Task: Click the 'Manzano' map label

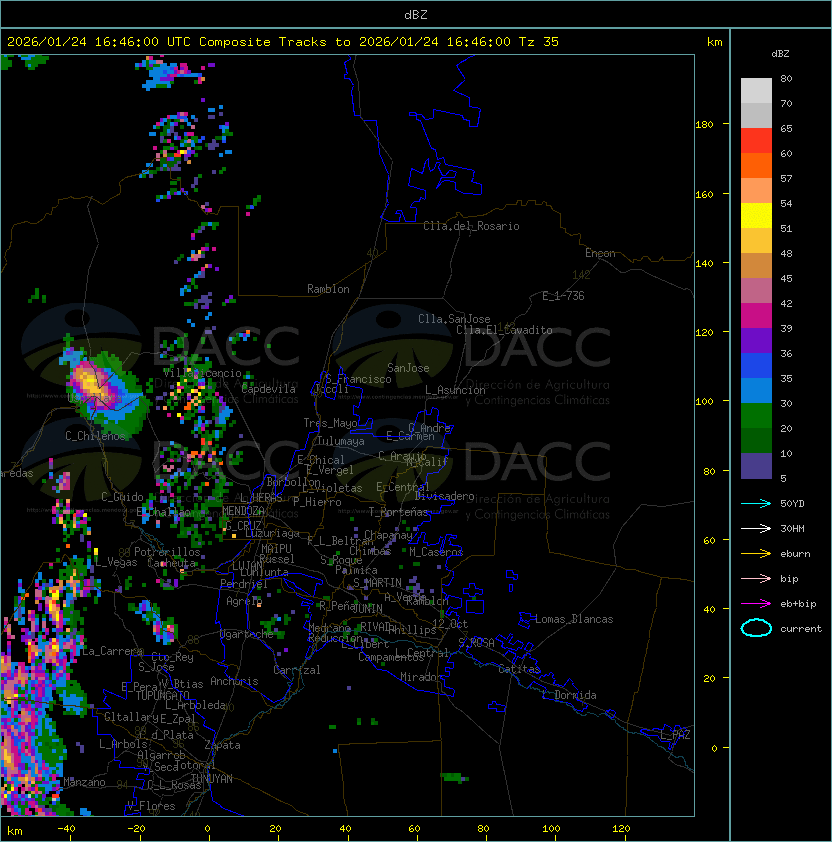Action: coord(84,782)
